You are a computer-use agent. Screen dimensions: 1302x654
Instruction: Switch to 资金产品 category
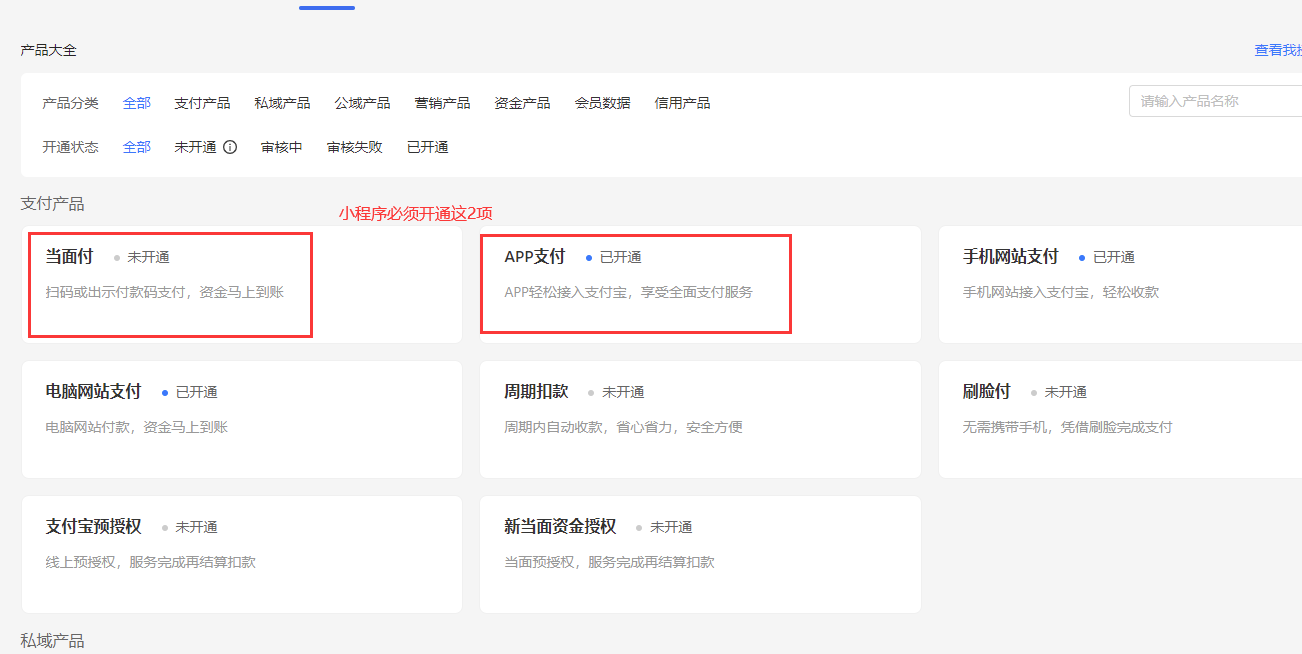tap(522, 103)
